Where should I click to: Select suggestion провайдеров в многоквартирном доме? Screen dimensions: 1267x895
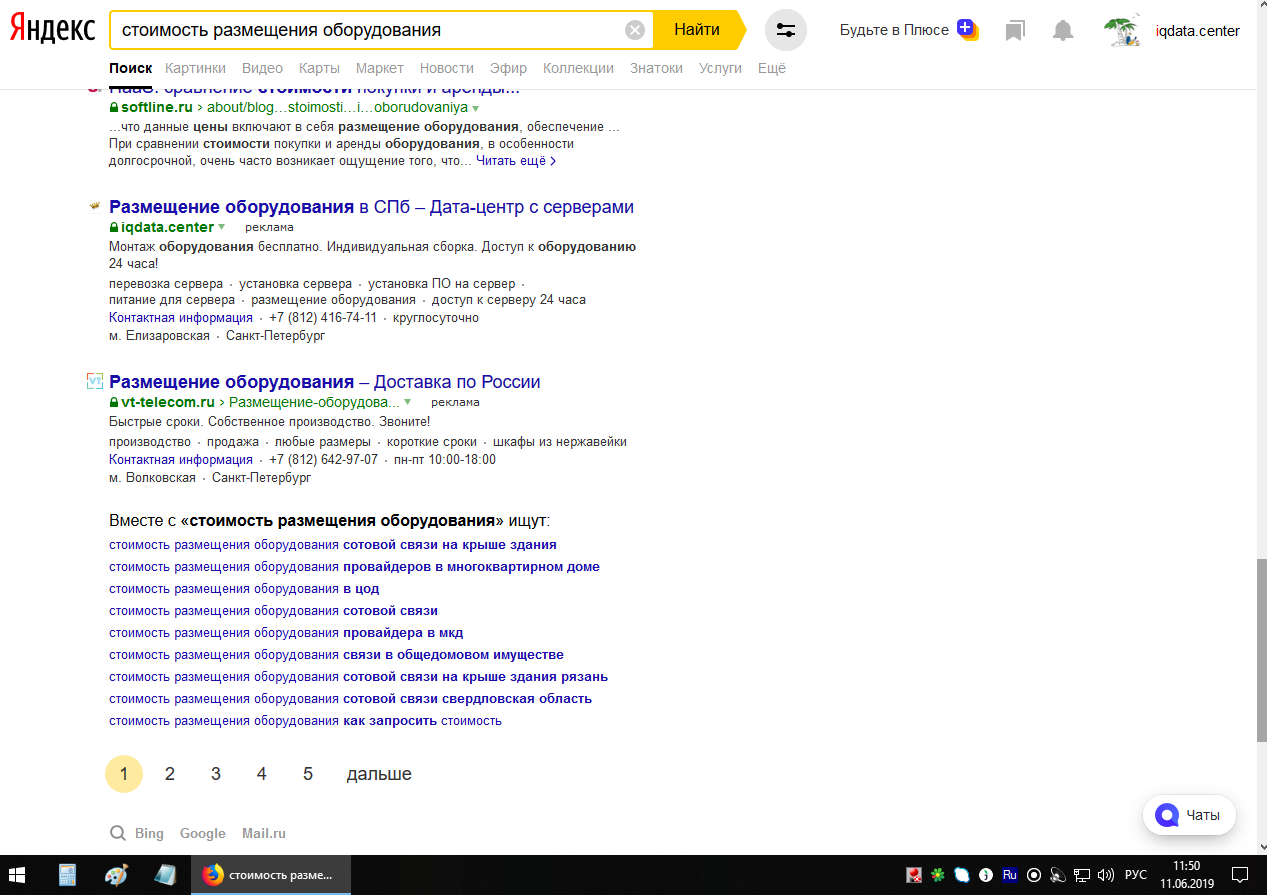(x=354, y=567)
